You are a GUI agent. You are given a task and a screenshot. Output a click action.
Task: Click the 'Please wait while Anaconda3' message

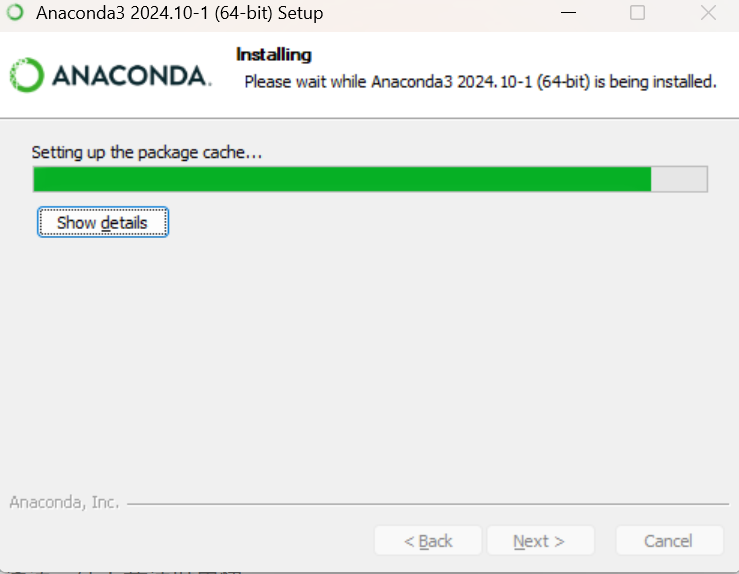480,82
